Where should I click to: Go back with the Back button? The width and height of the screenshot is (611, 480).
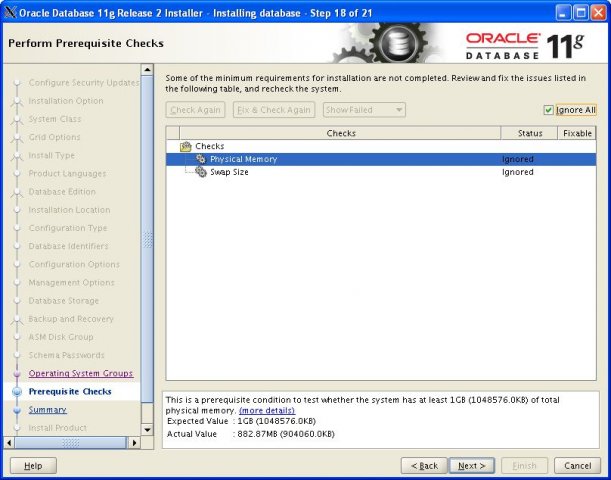pyautogui.click(x=424, y=466)
